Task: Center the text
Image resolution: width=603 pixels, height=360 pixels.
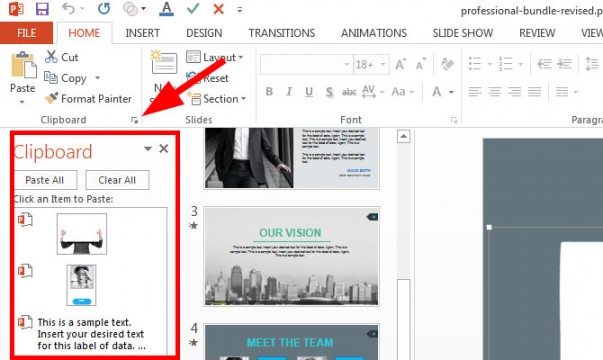Action: [x=495, y=92]
